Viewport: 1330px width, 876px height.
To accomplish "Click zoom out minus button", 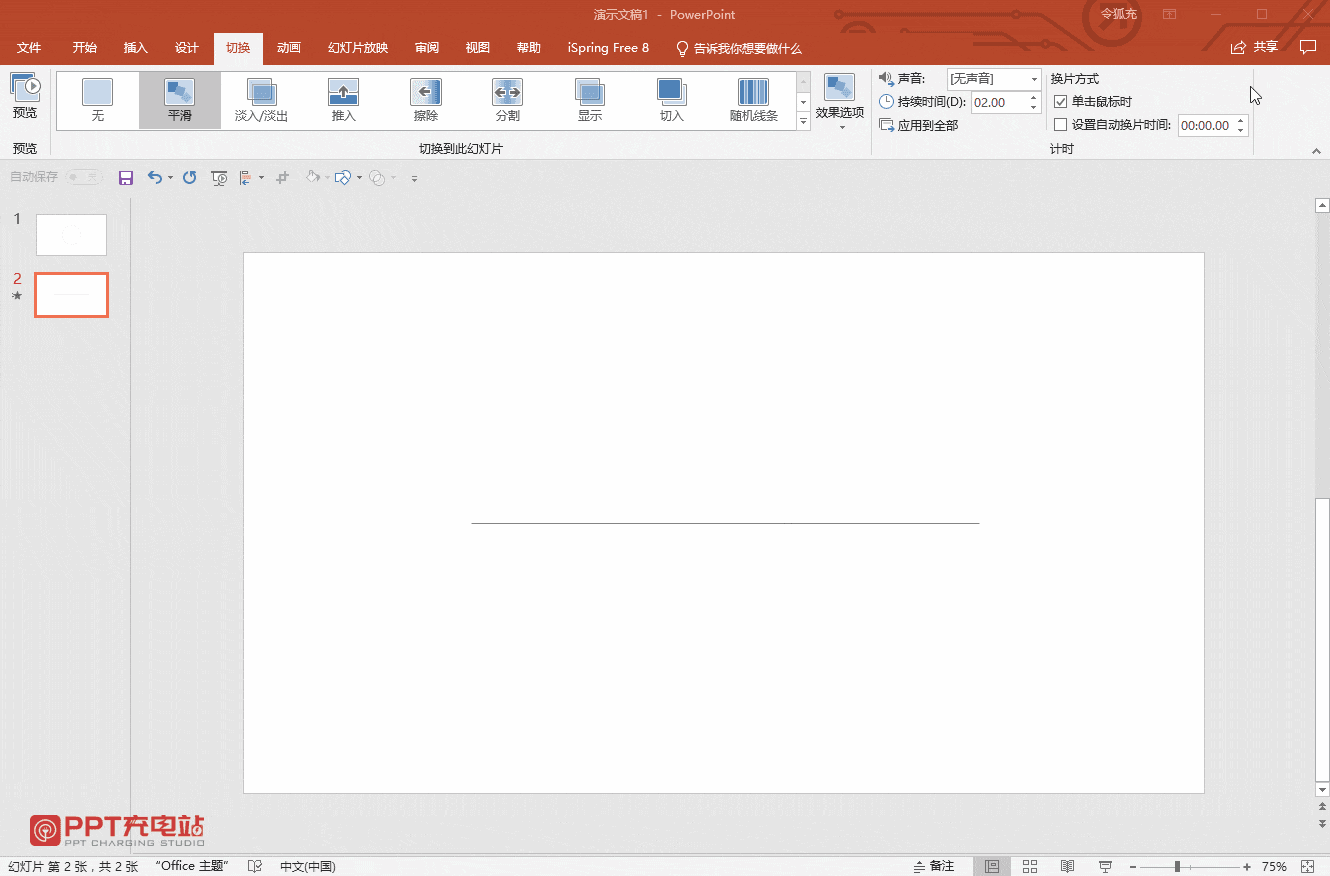I will click(x=1132, y=866).
